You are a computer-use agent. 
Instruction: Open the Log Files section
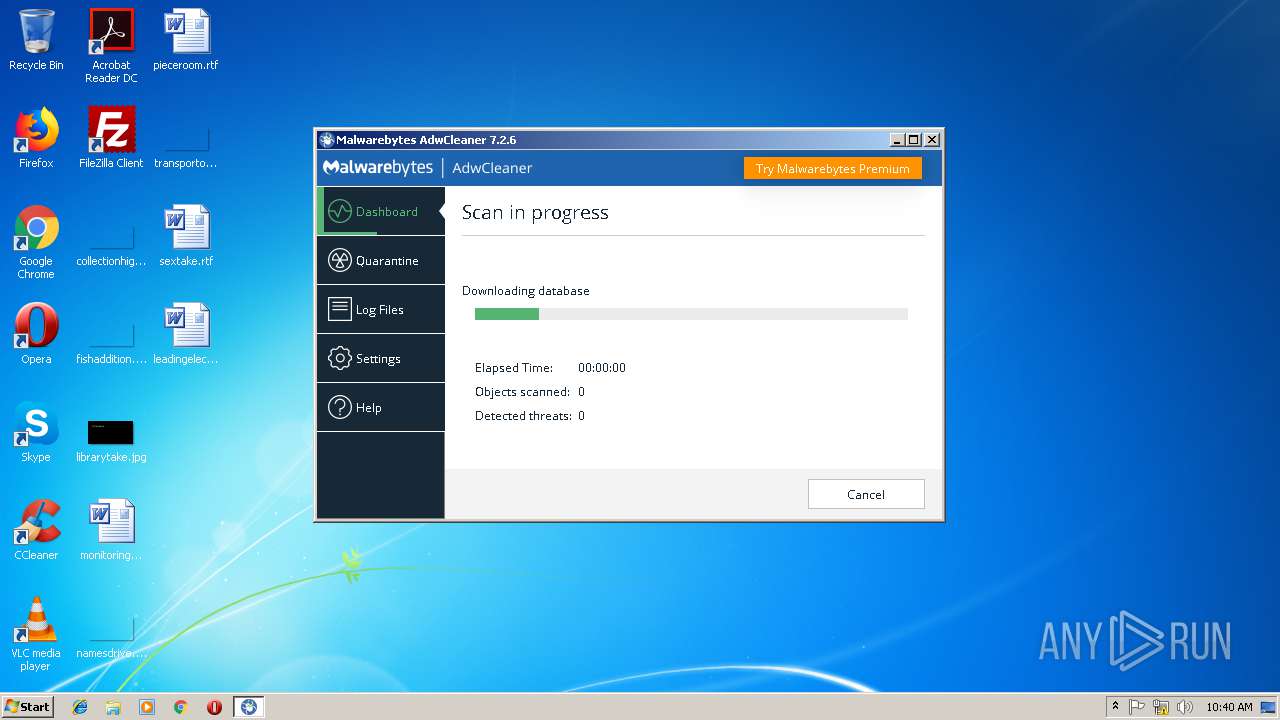pos(381,309)
